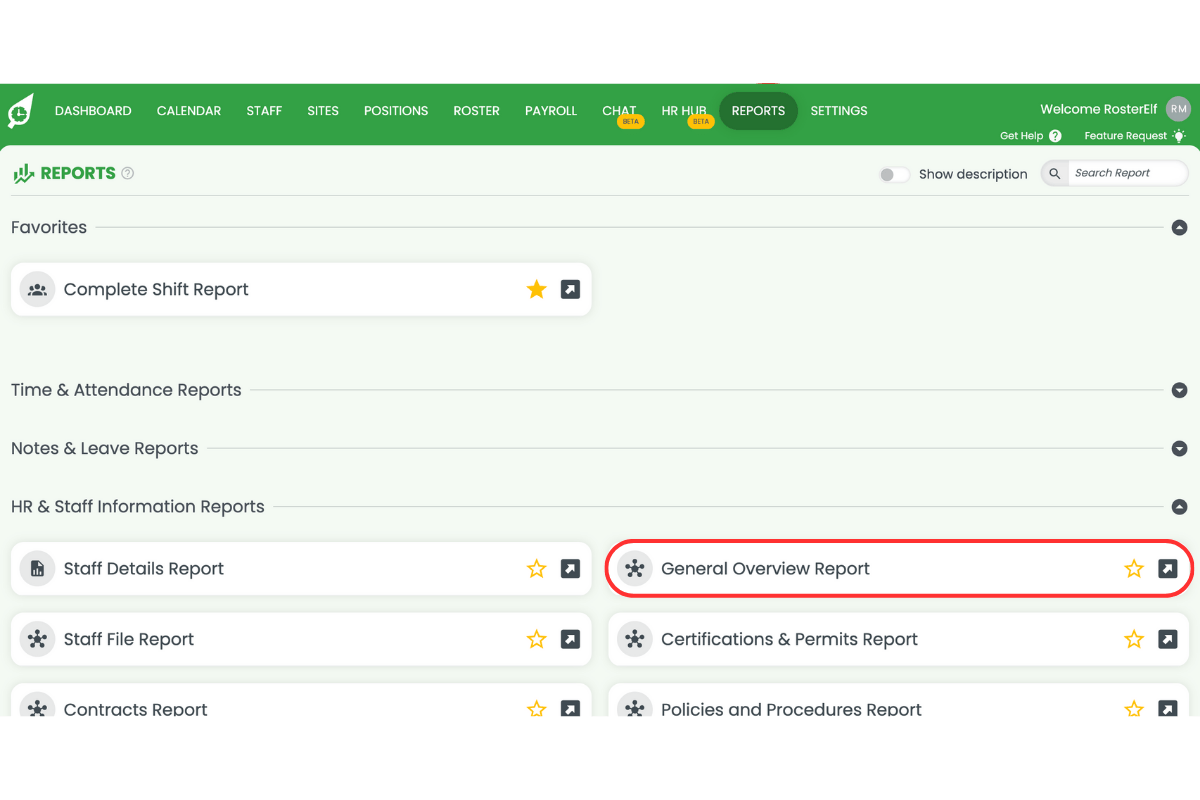Viewport: 1200px width, 800px height.
Task: Open Certifications & Permits Report launch icon
Action: [x=1167, y=639]
